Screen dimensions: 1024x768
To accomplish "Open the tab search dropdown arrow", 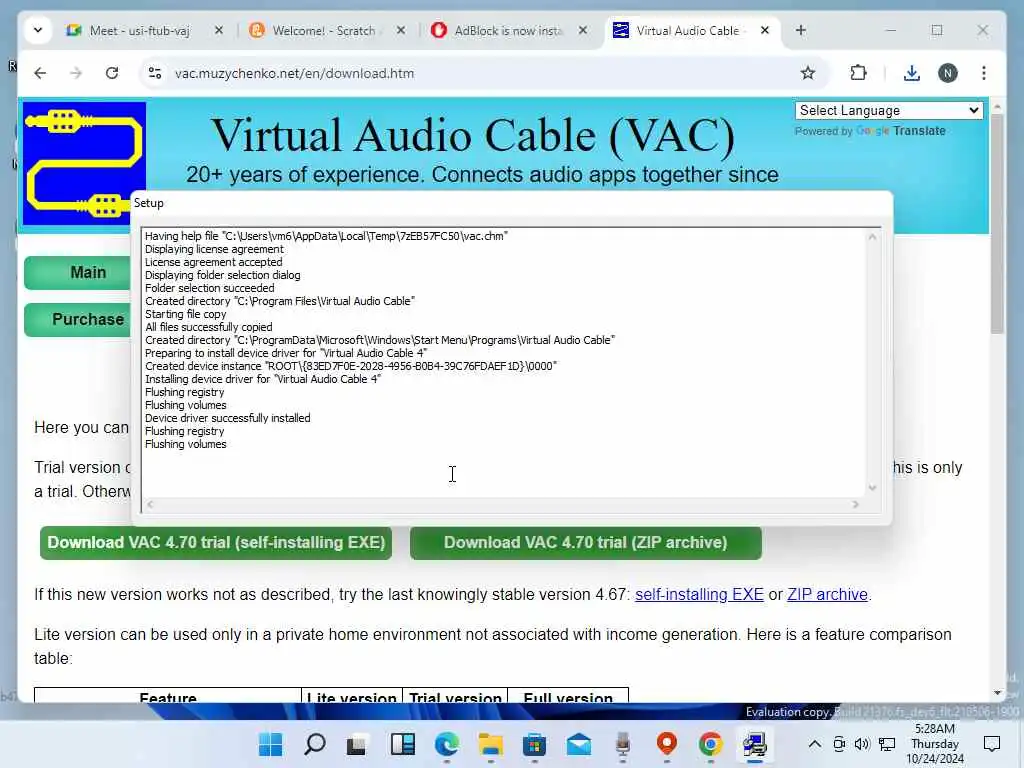I will (38, 30).
